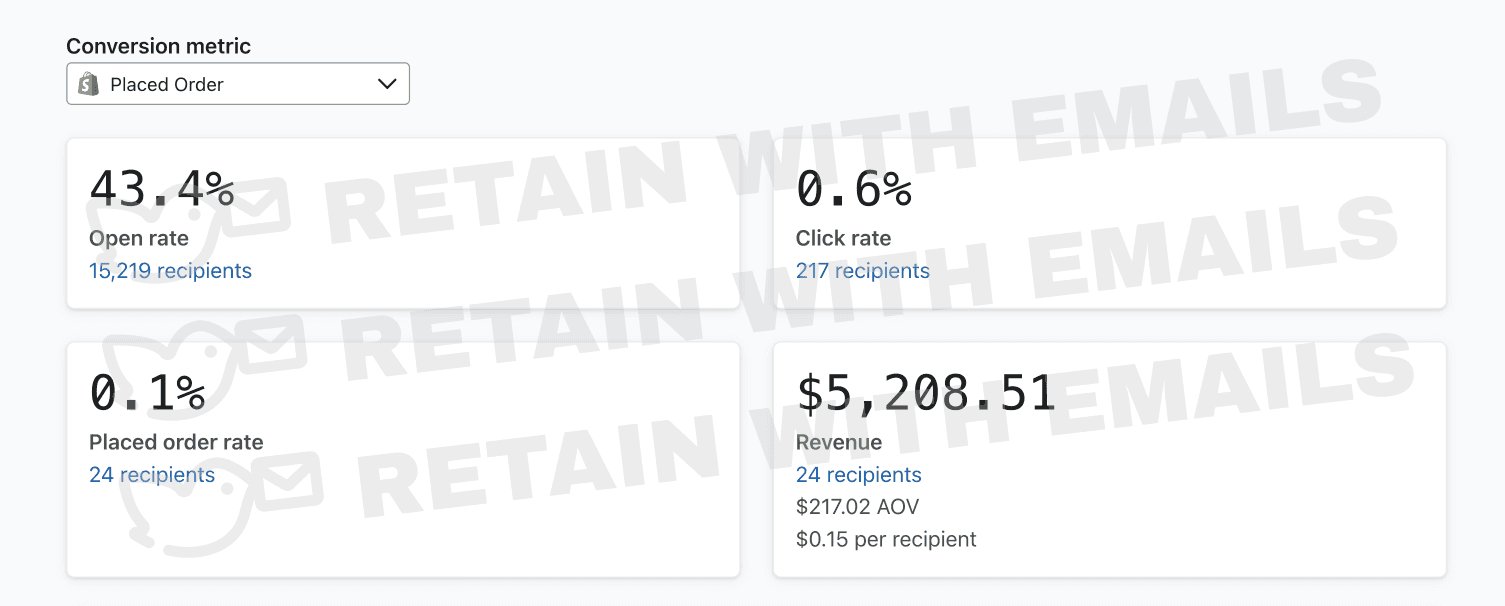Expand the dropdown chevron arrow
1505x606 pixels.
[x=387, y=84]
